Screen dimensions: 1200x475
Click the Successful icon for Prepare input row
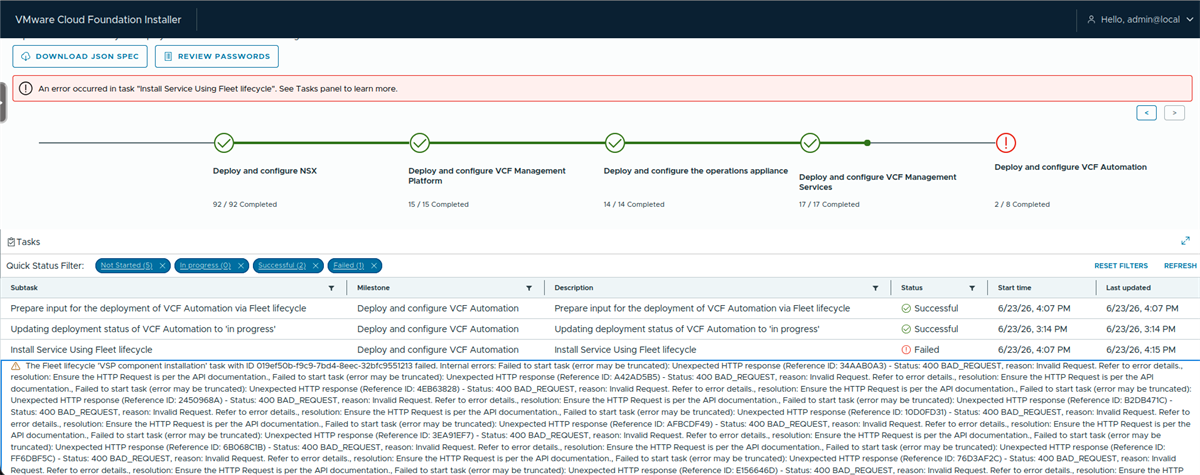906,308
